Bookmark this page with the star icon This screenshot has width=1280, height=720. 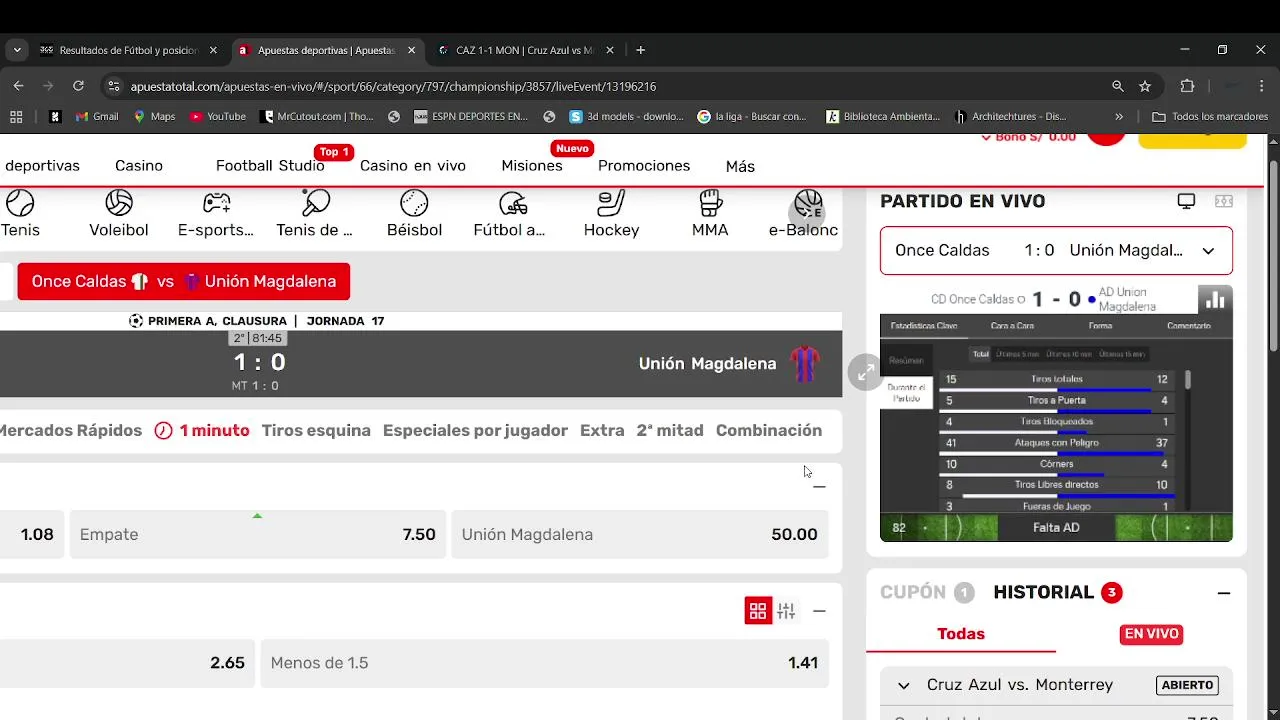coord(1145,86)
